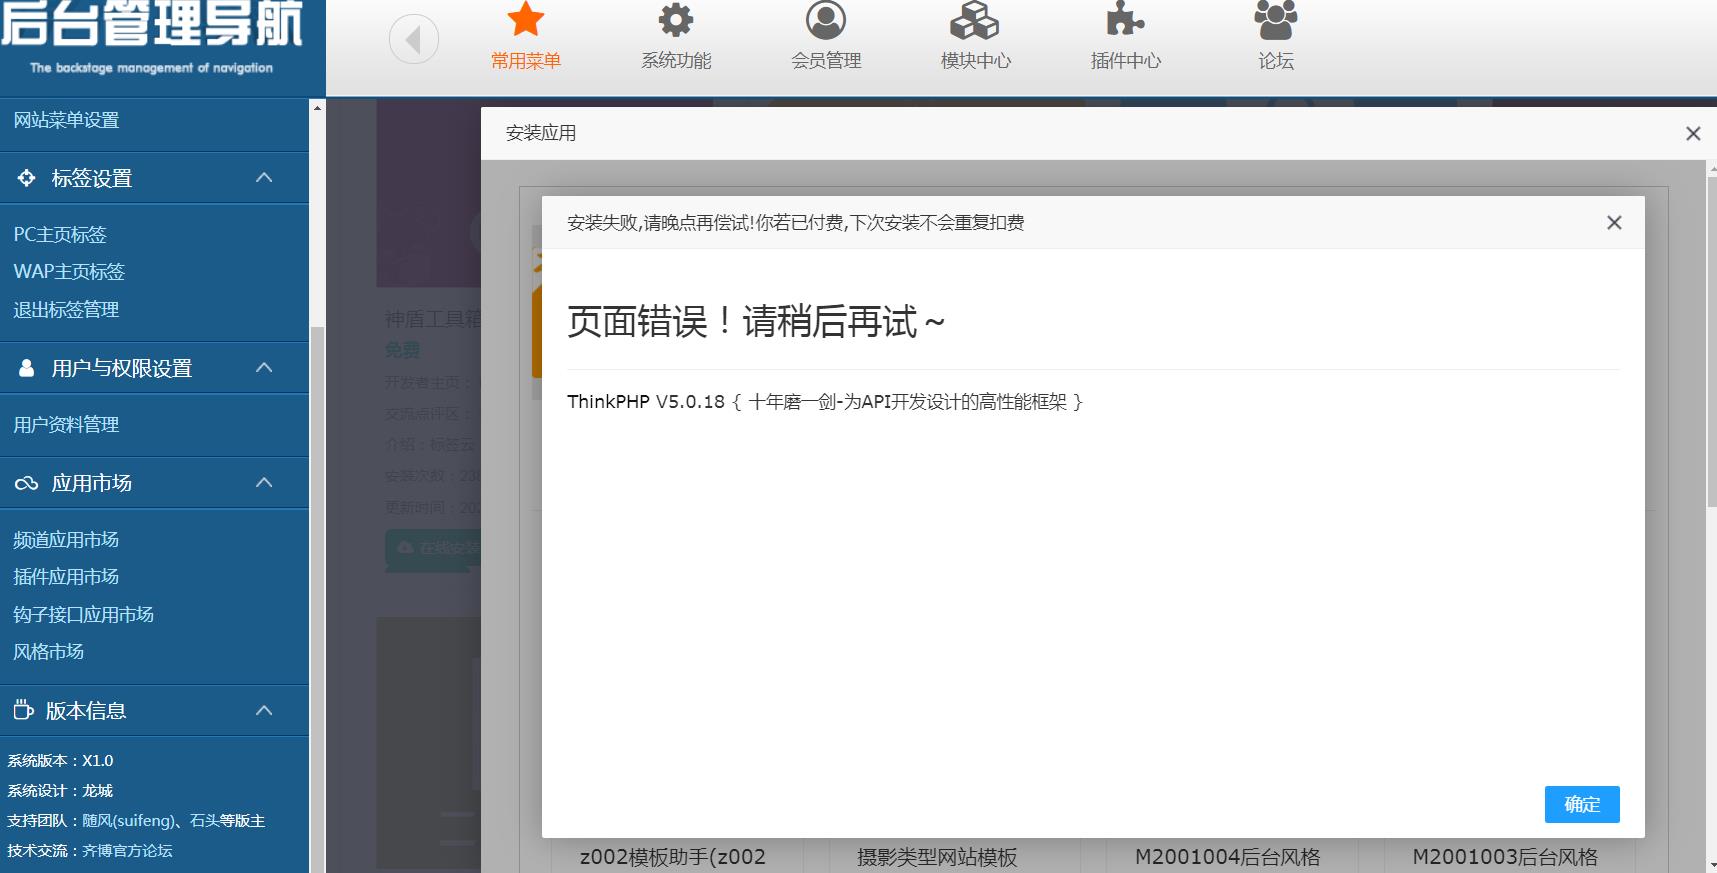Collapse the 标签设置 section
Screen dimensions: 1717x873
264,178
